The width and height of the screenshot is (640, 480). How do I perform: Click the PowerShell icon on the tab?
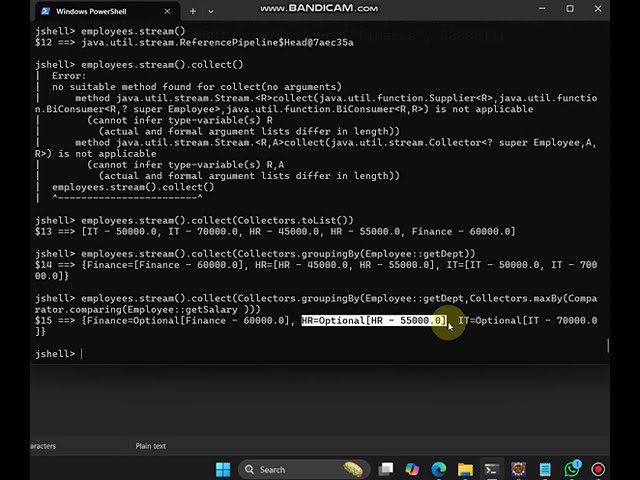click(45, 11)
